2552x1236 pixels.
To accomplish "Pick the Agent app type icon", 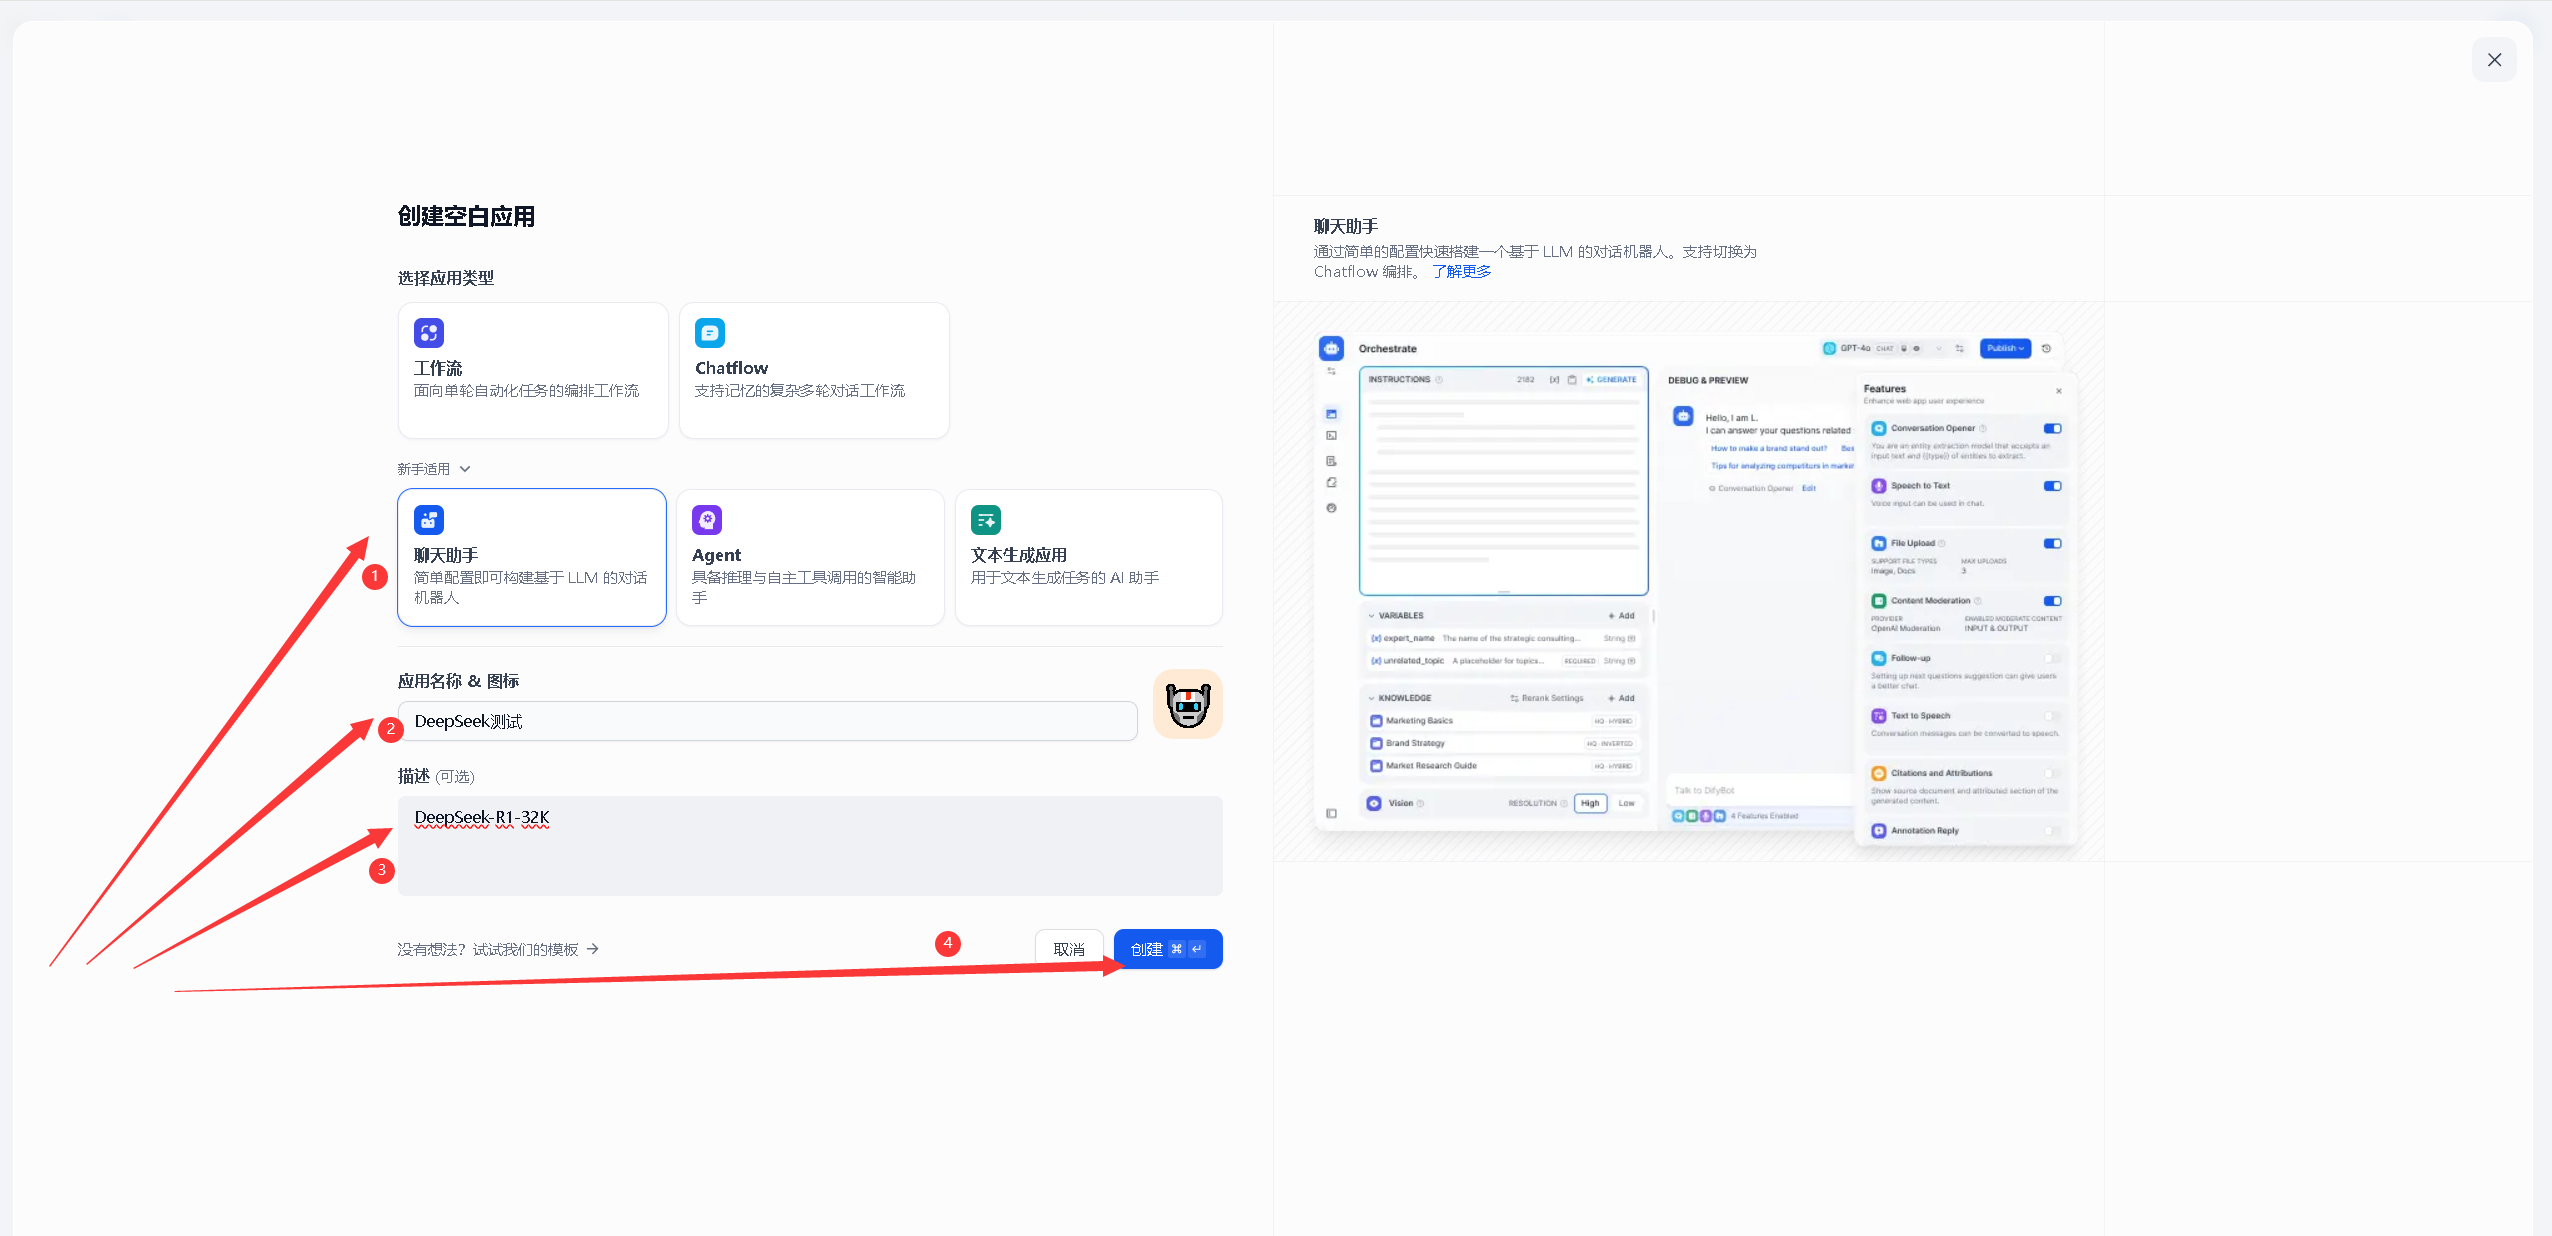I will coord(707,520).
